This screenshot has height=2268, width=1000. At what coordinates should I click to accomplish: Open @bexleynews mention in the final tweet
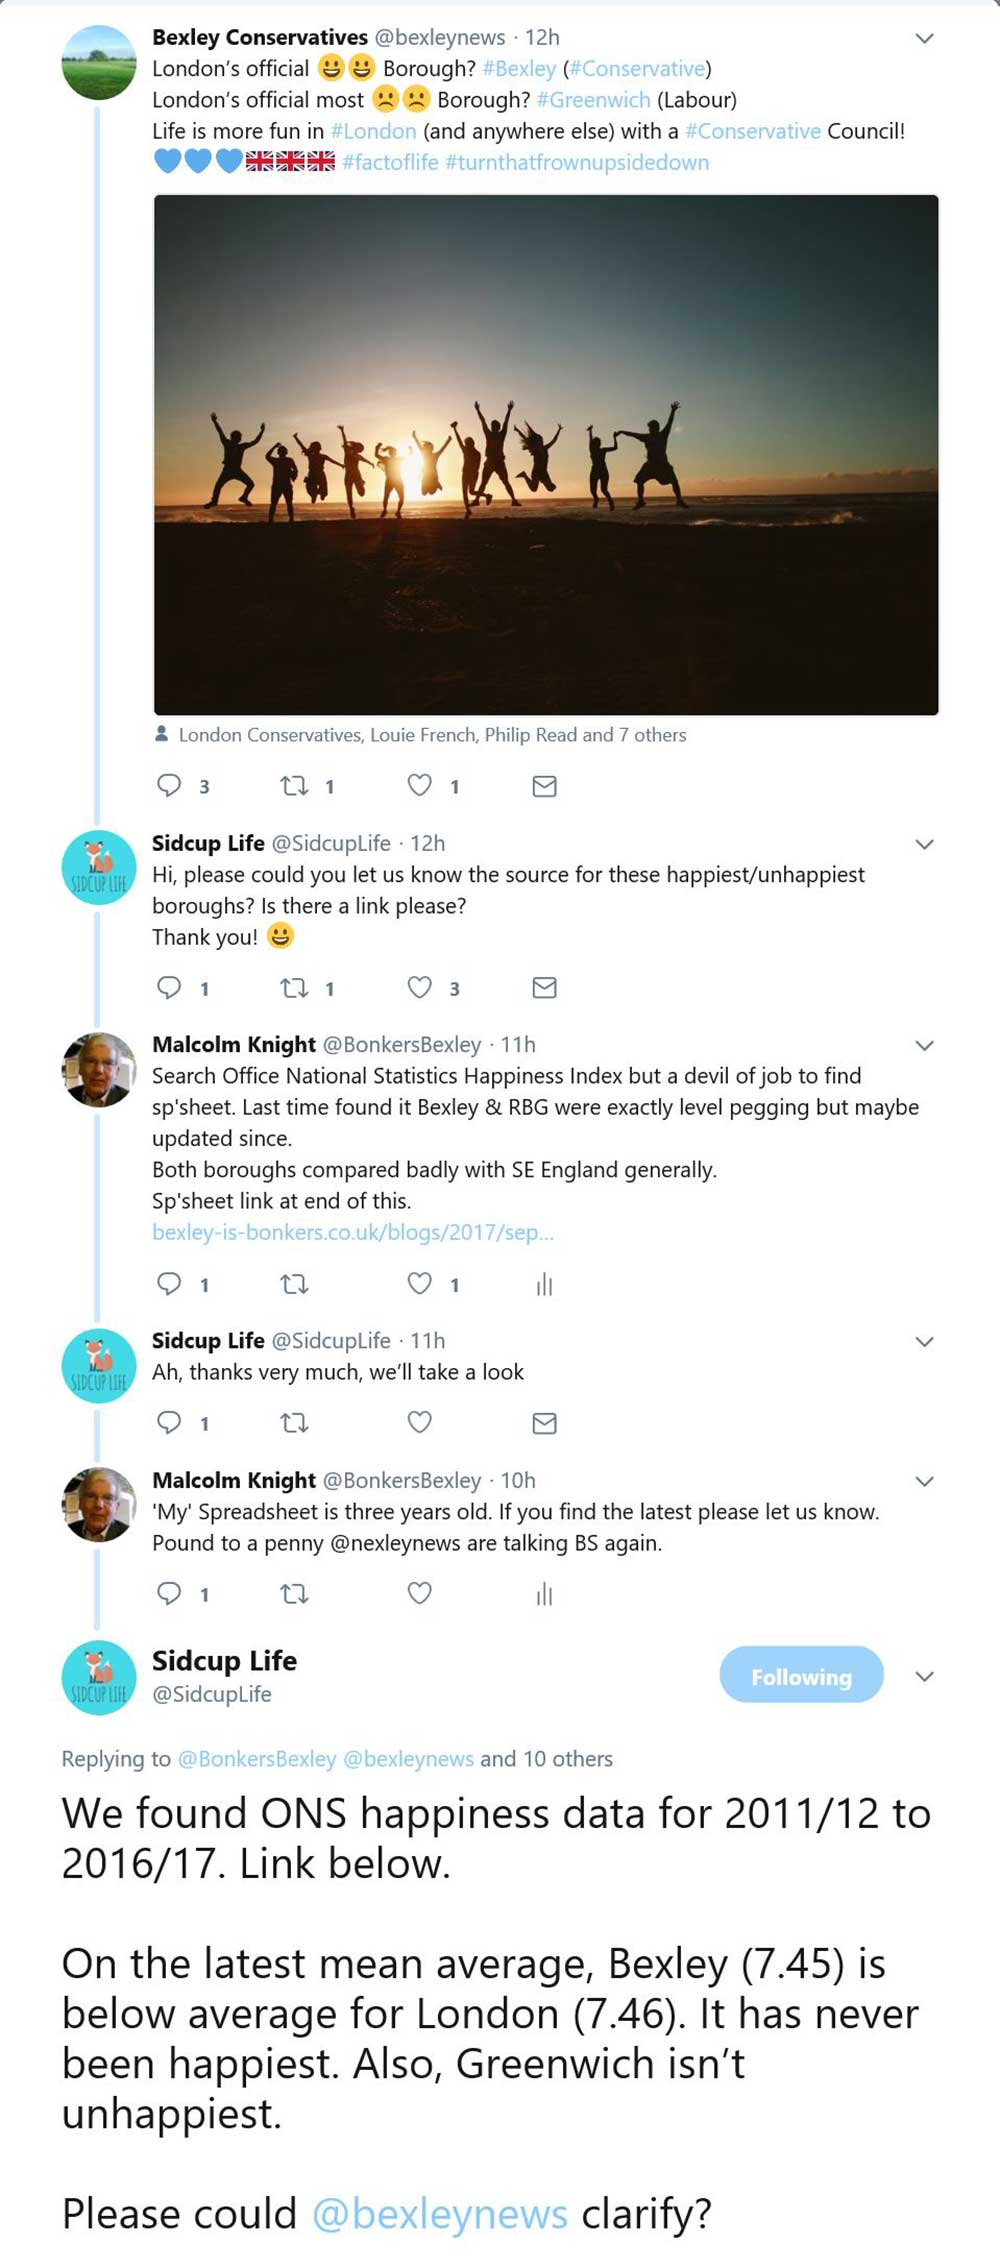[439, 2215]
